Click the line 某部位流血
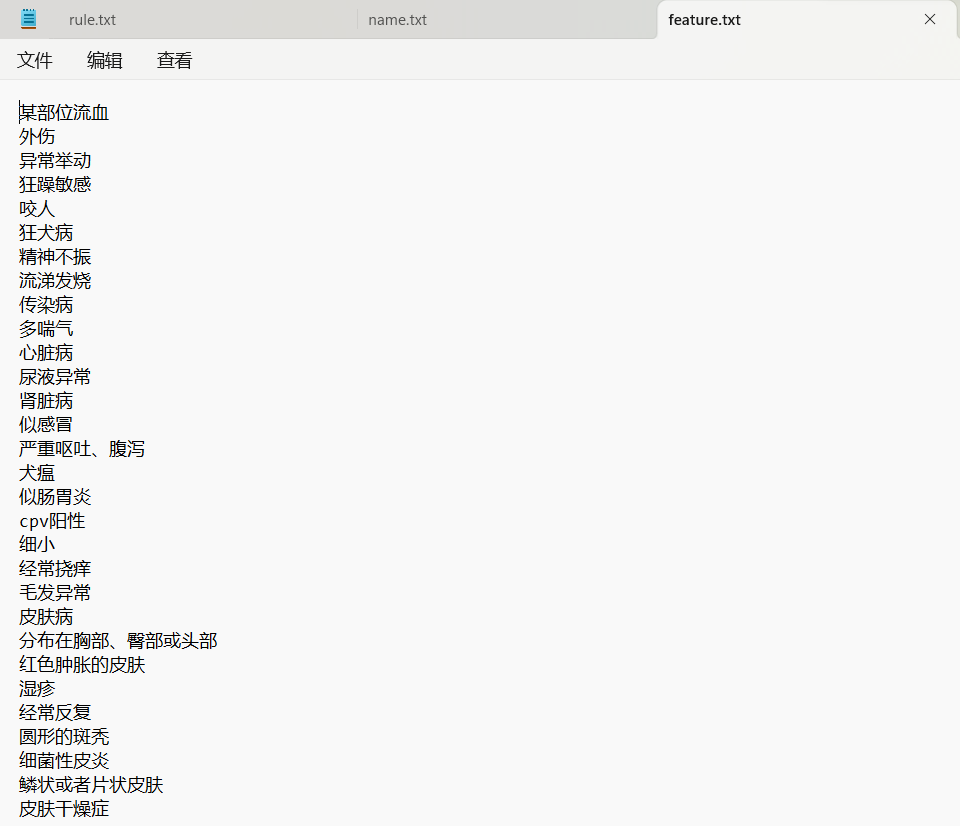The image size is (960, 826). click(x=64, y=113)
